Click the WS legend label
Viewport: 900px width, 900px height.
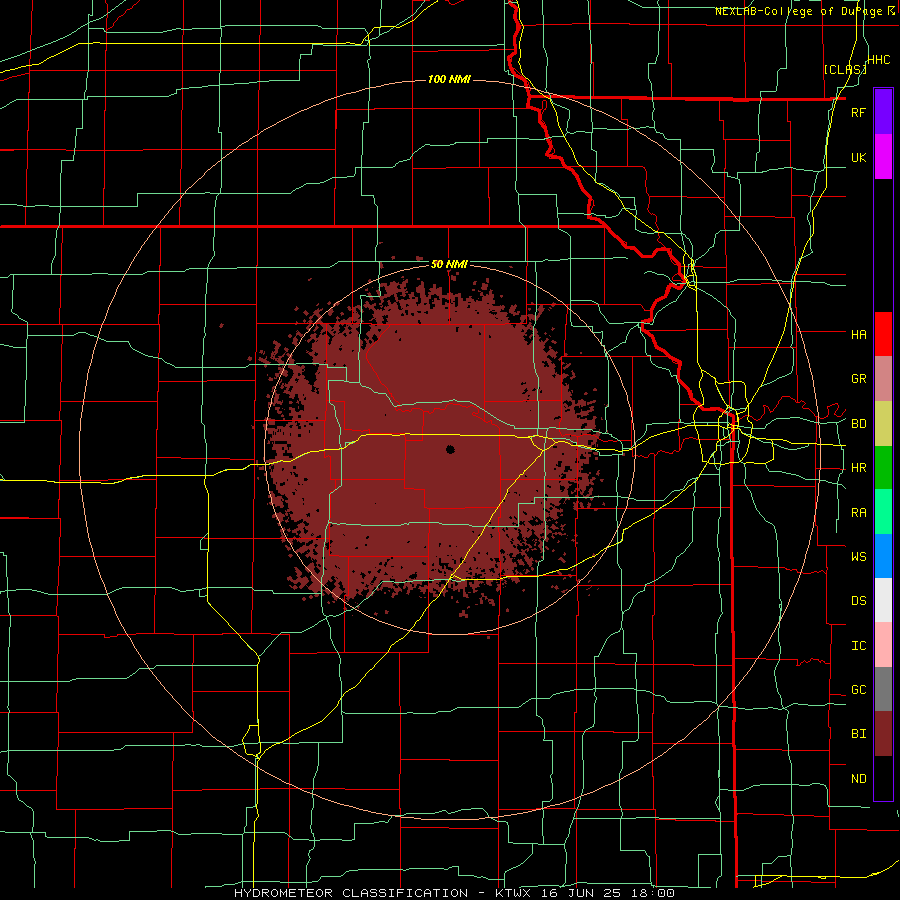(x=858, y=556)
